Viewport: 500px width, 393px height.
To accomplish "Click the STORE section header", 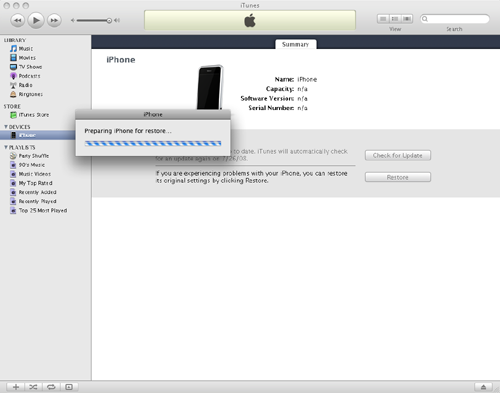I will [12, 106].
